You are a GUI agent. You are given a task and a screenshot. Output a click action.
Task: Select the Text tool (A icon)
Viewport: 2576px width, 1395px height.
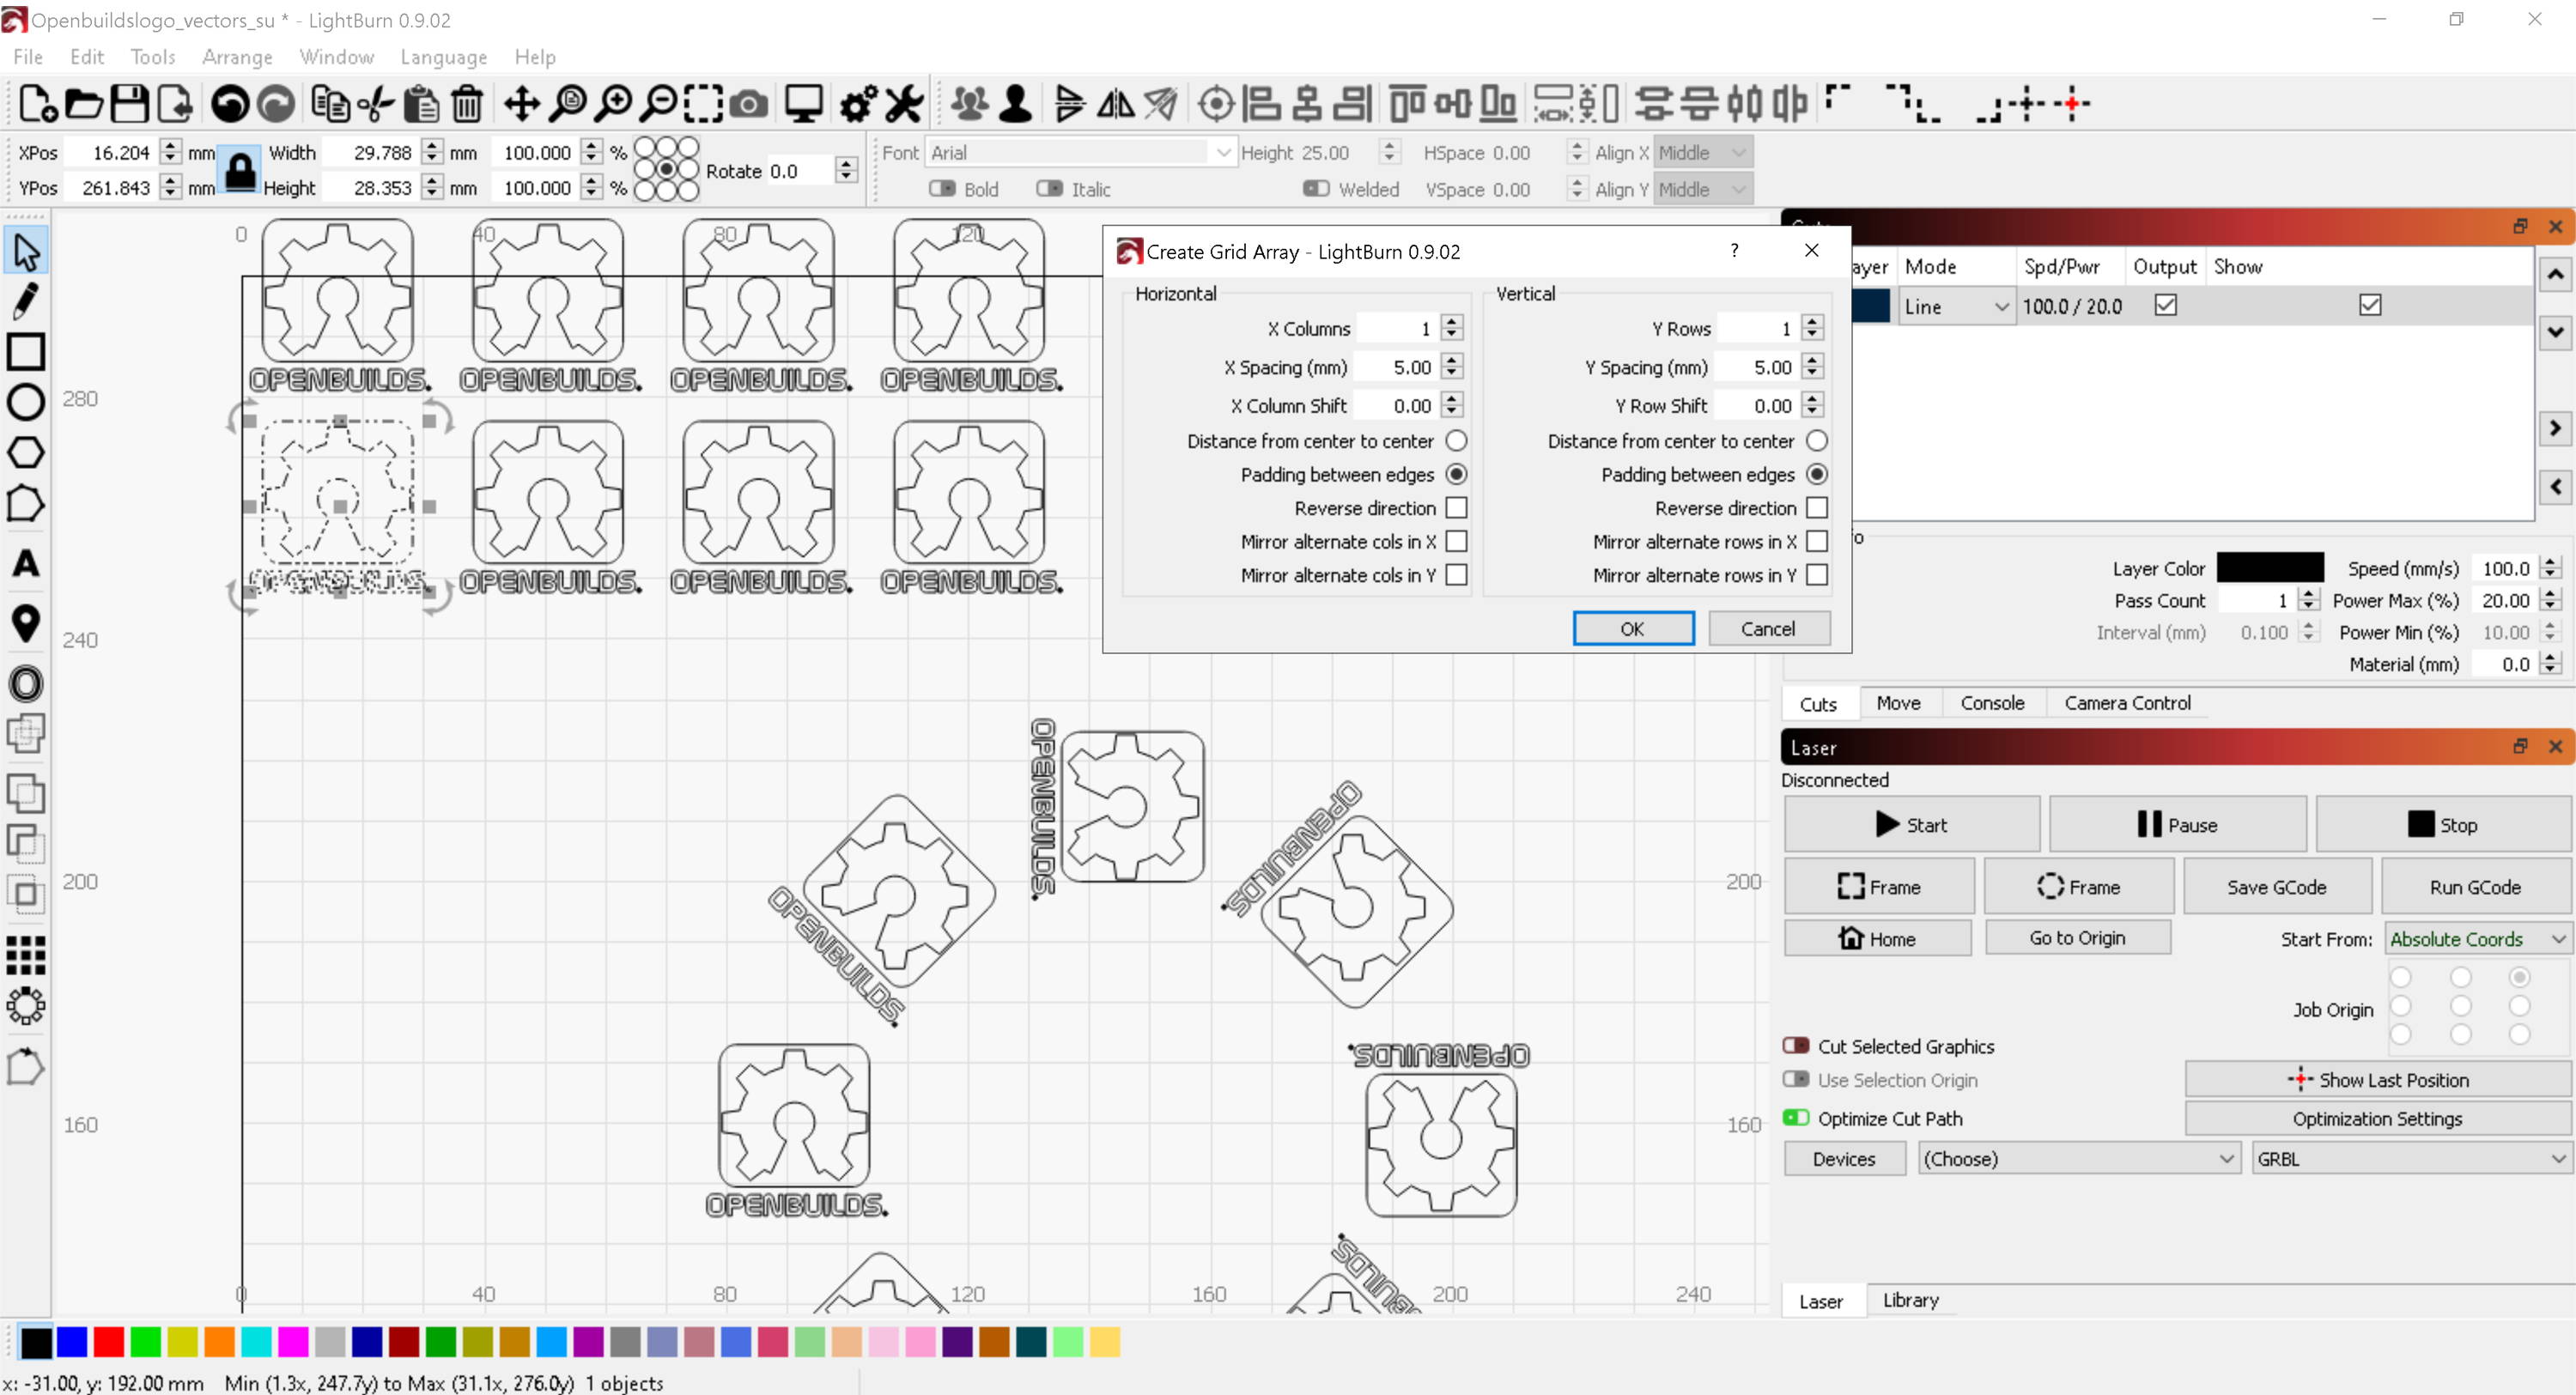point(26,564)
